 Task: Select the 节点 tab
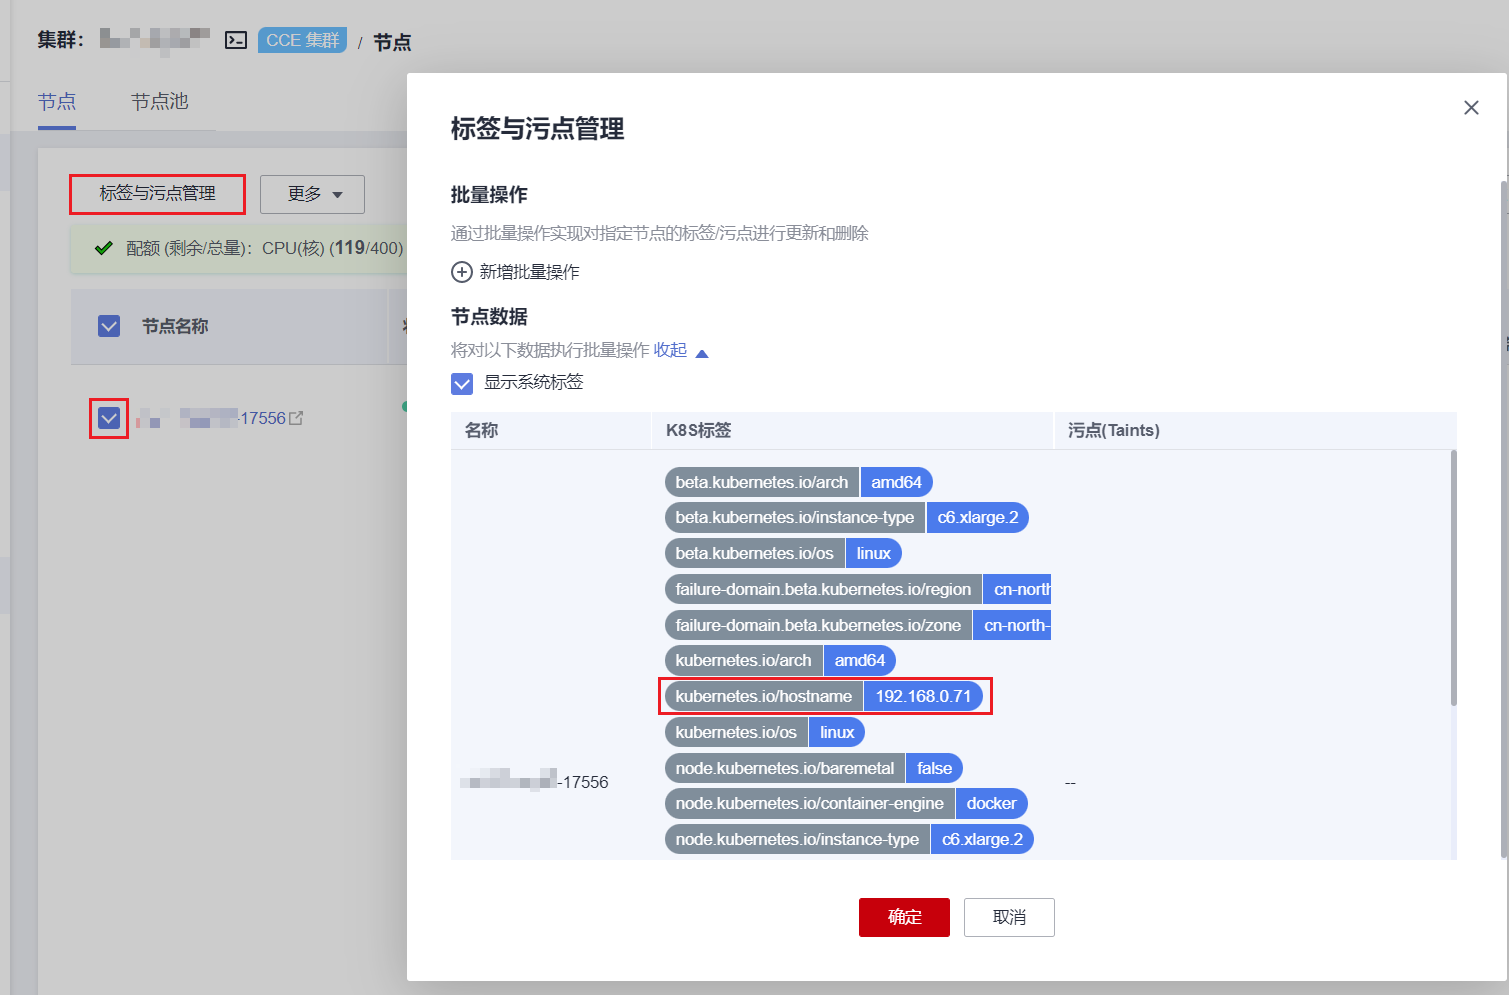click(x=57, y=101)
